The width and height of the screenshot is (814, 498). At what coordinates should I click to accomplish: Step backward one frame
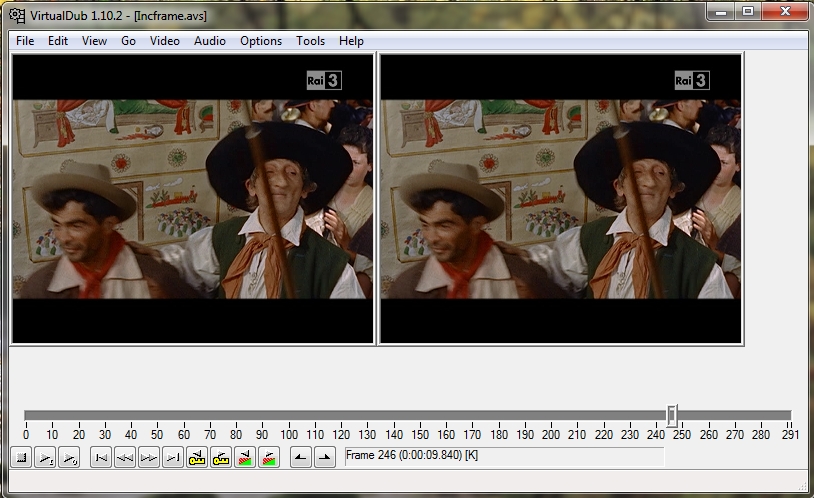[125, 457]
